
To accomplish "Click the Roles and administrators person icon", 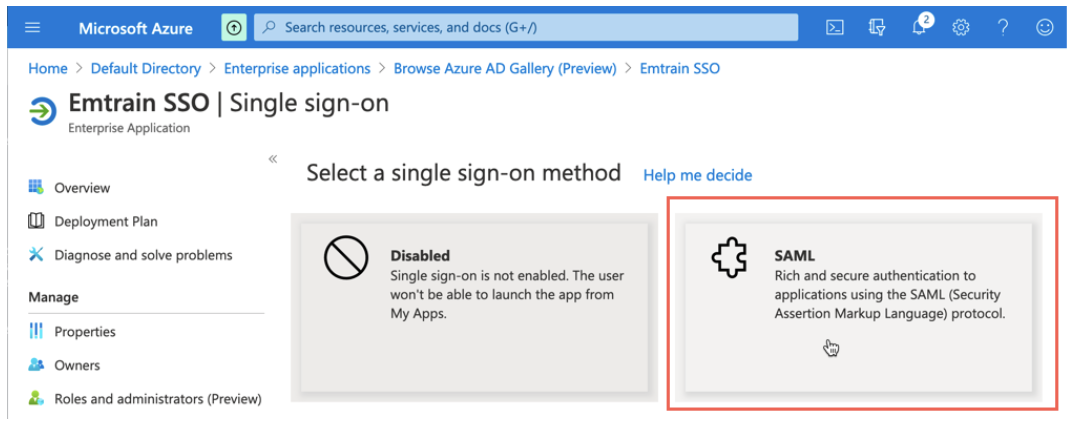I will point(36,398).
